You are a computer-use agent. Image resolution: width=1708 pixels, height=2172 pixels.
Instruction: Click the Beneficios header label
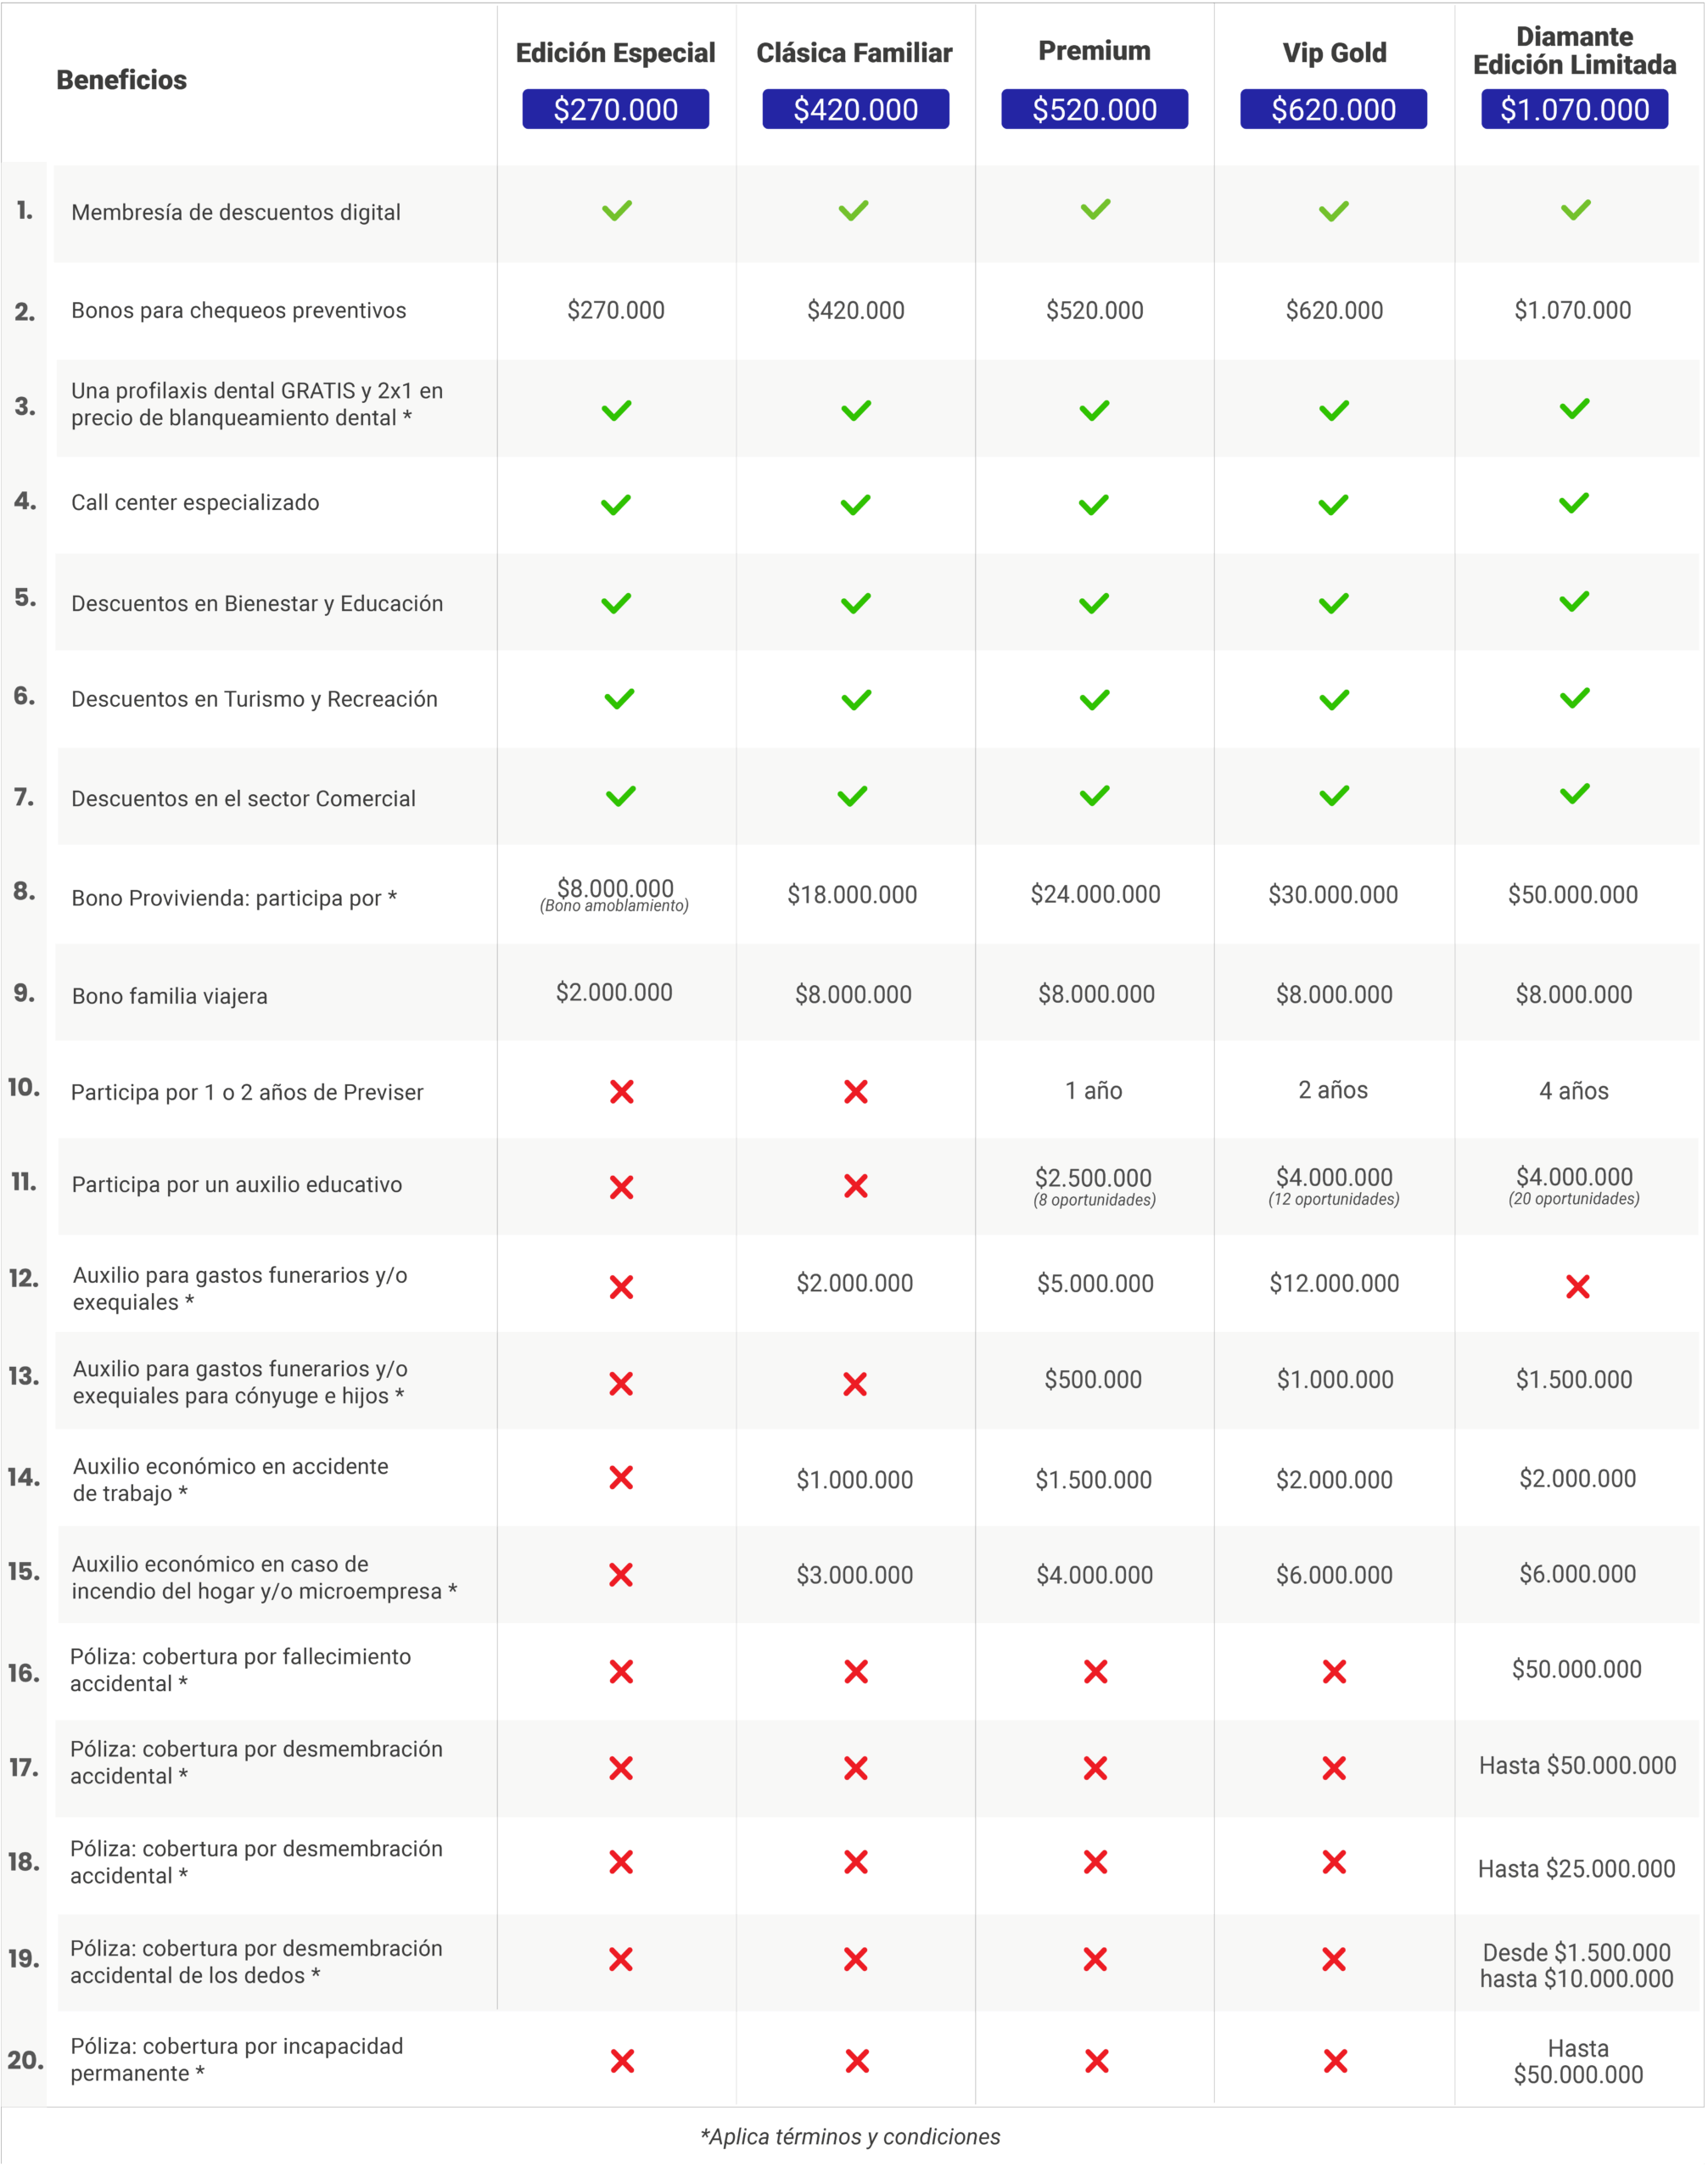coord(121,80)
